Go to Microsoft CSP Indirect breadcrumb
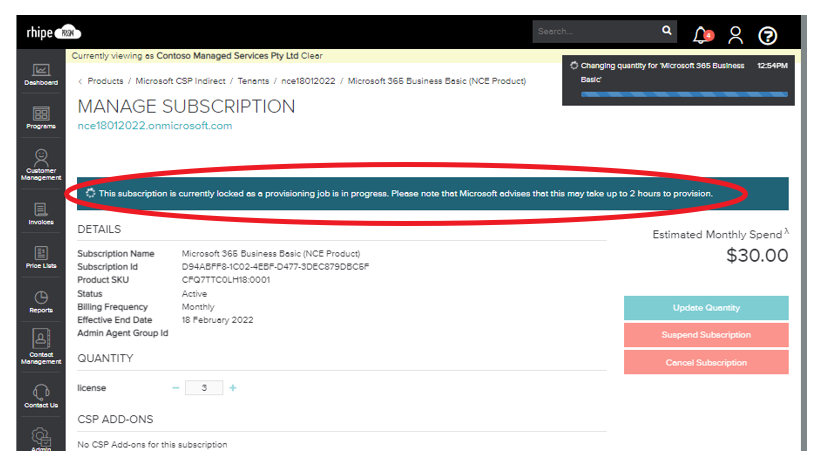Screen dimensions: 830x458 pyautogui.click(x=181, y=81)
